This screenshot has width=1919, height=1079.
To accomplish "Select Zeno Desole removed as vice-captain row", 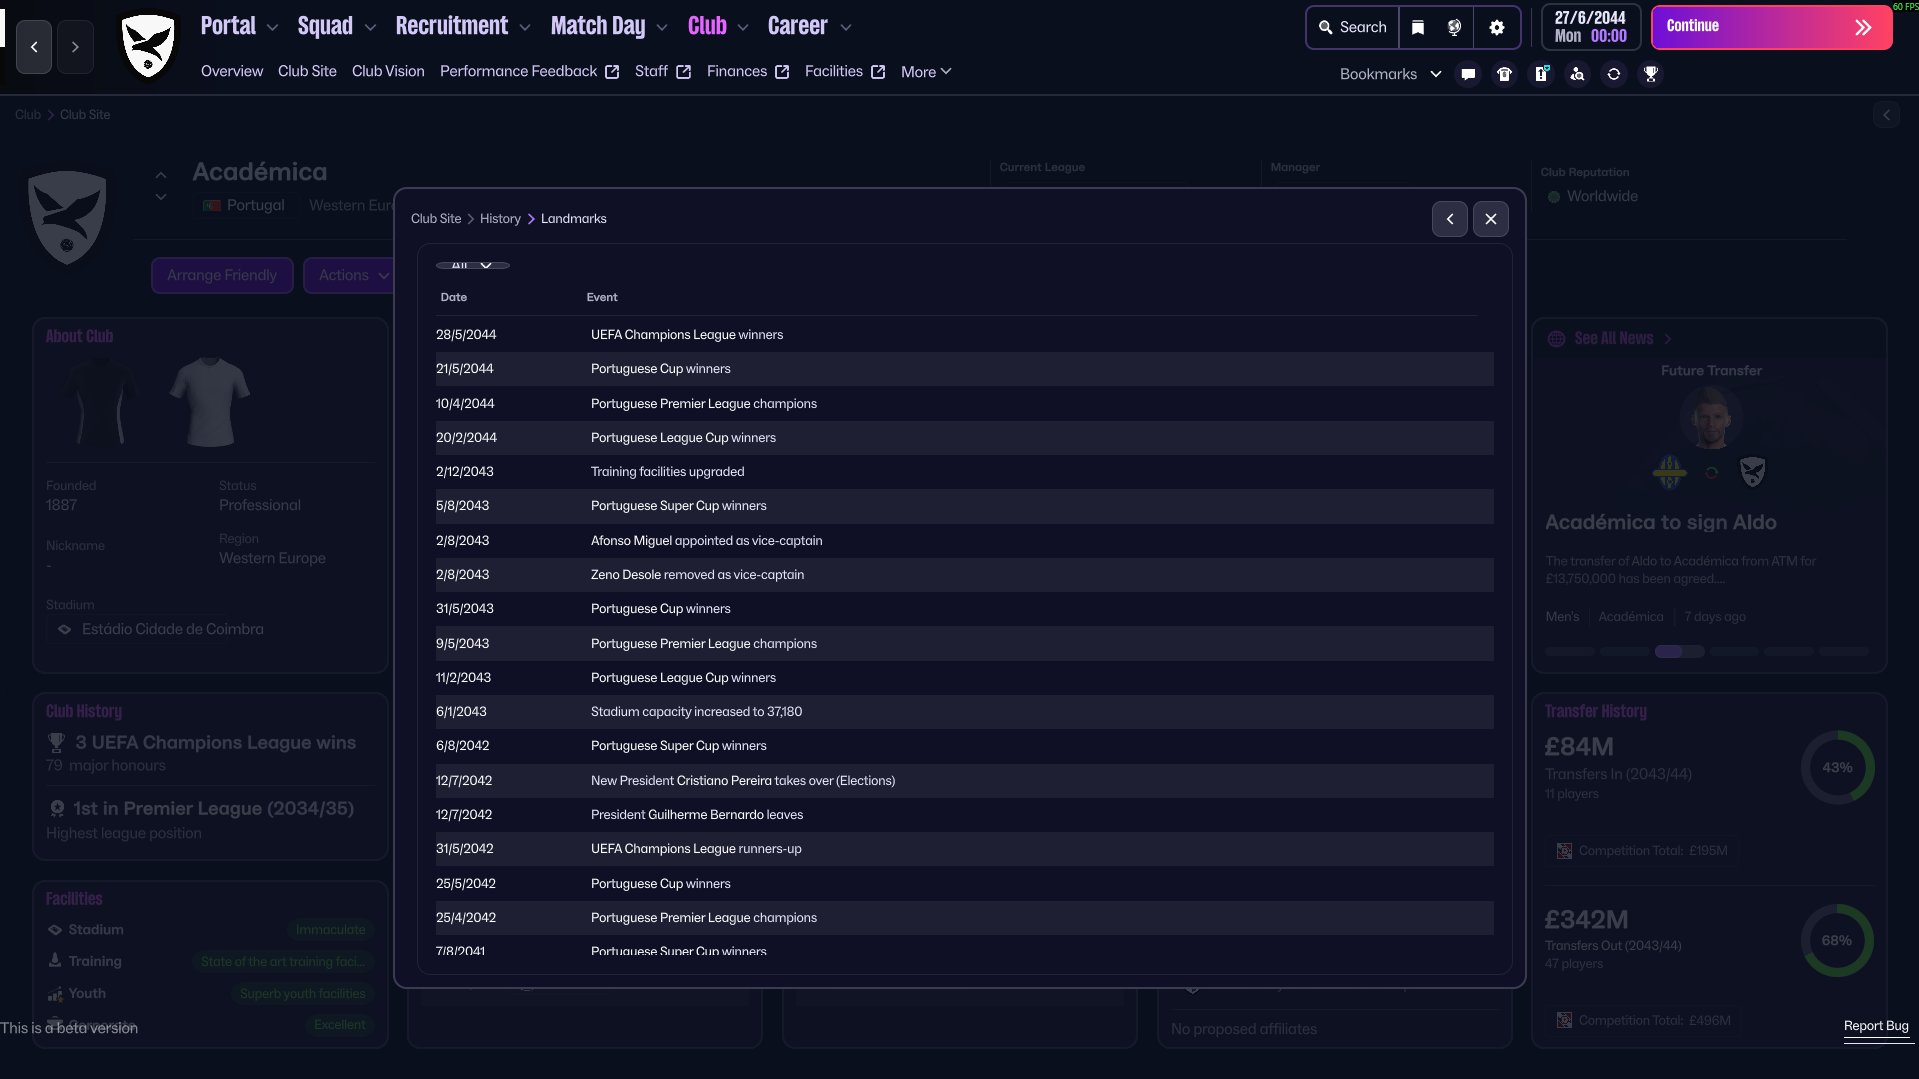I will click(x=964, y=575).
